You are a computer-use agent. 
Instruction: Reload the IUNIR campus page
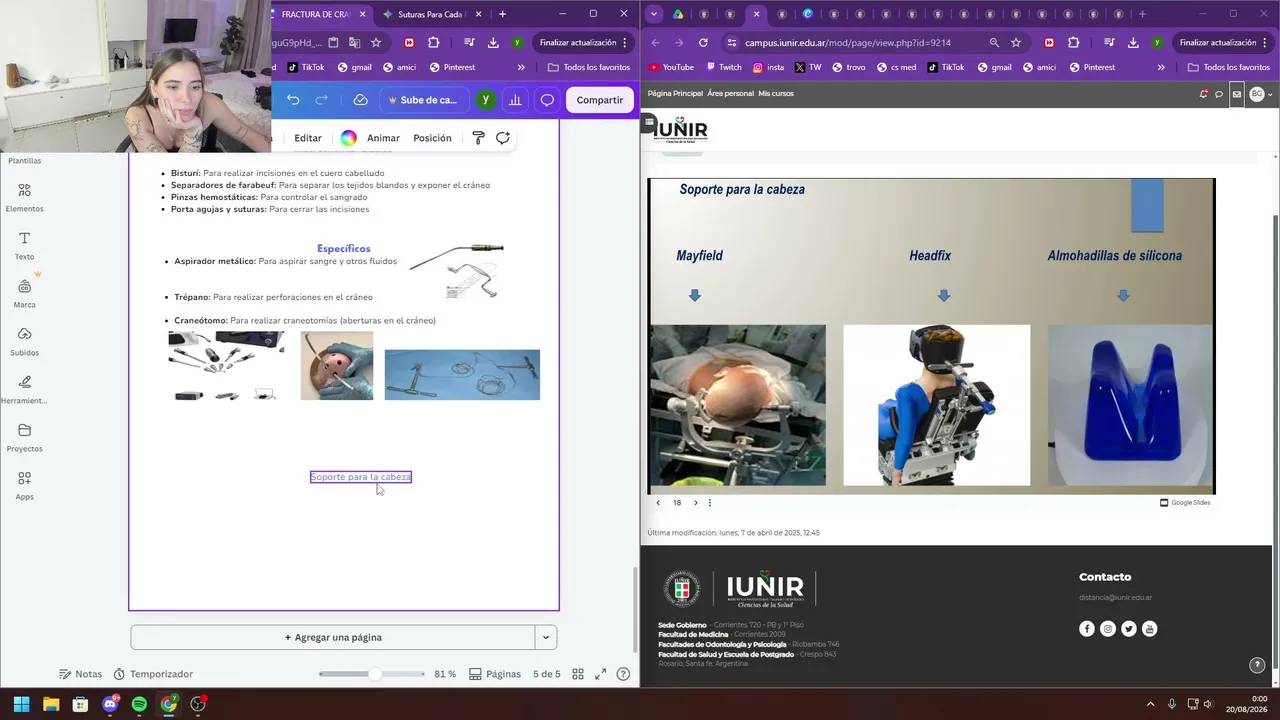(703, 43)
